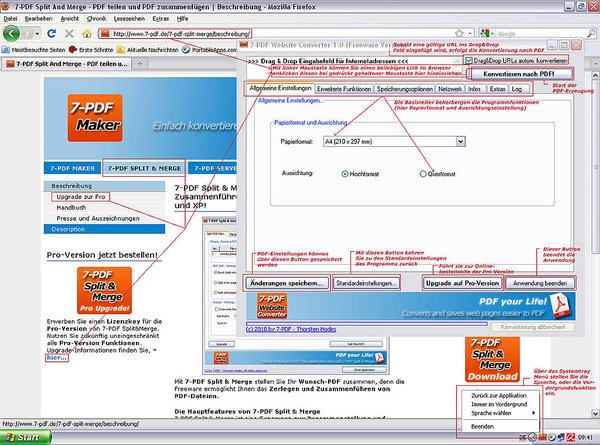
Task: Click the Anwendung beenden button
Action: tap(540, 283)
